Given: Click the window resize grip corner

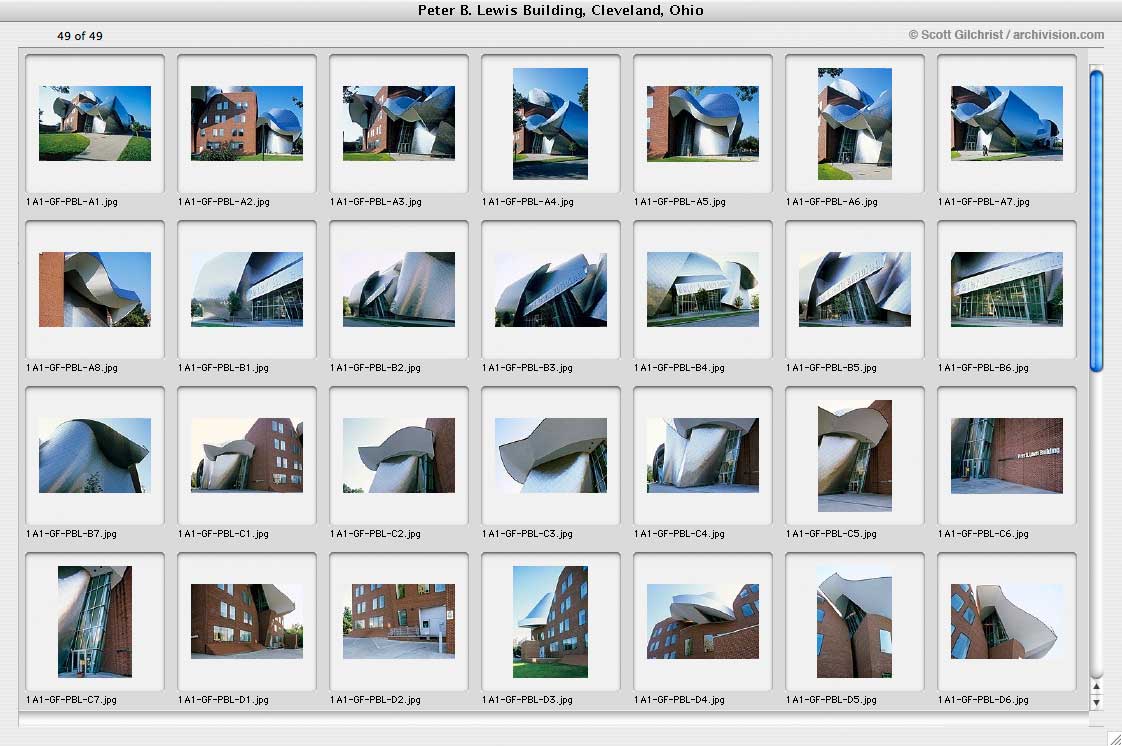Looking at the screenshot, I should pyautogui.click(x=1114, y=738).
